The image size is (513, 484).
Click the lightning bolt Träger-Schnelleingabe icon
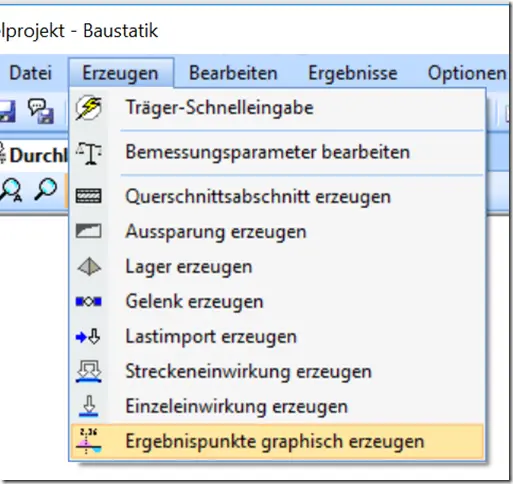pyautogui.click(x=89, y=108)
